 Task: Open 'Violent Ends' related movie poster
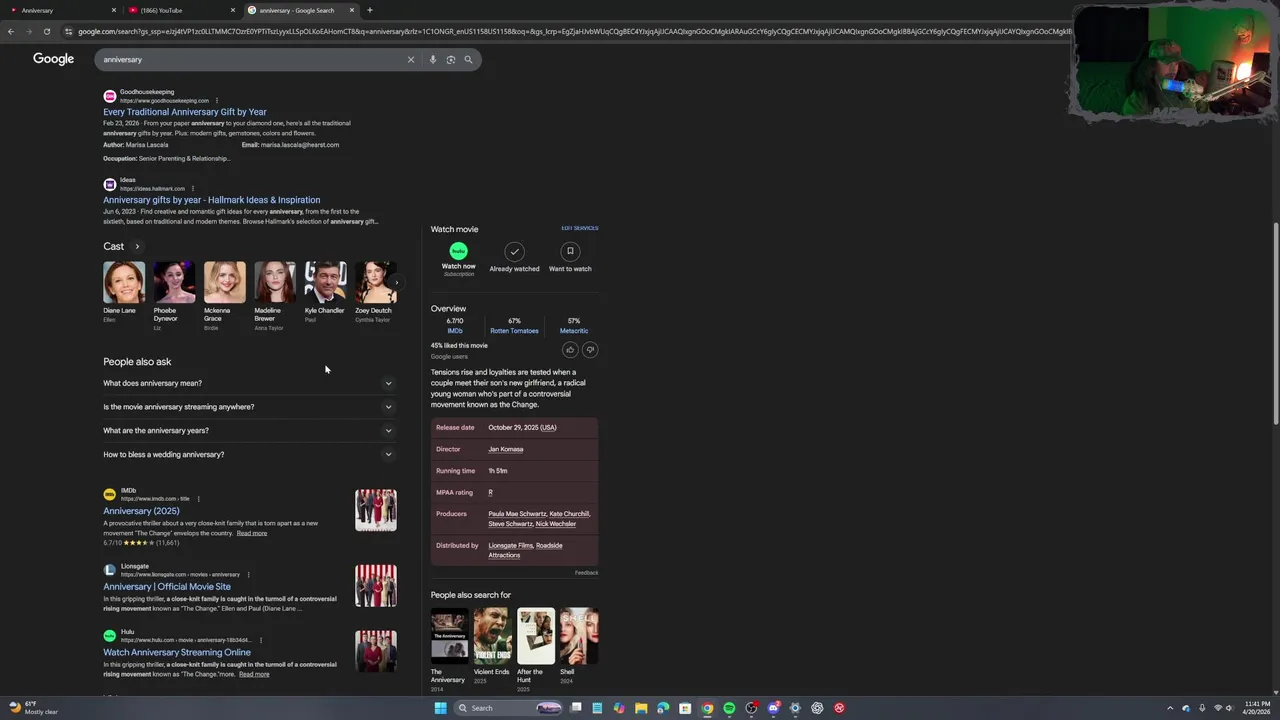[x=492, y=636]
